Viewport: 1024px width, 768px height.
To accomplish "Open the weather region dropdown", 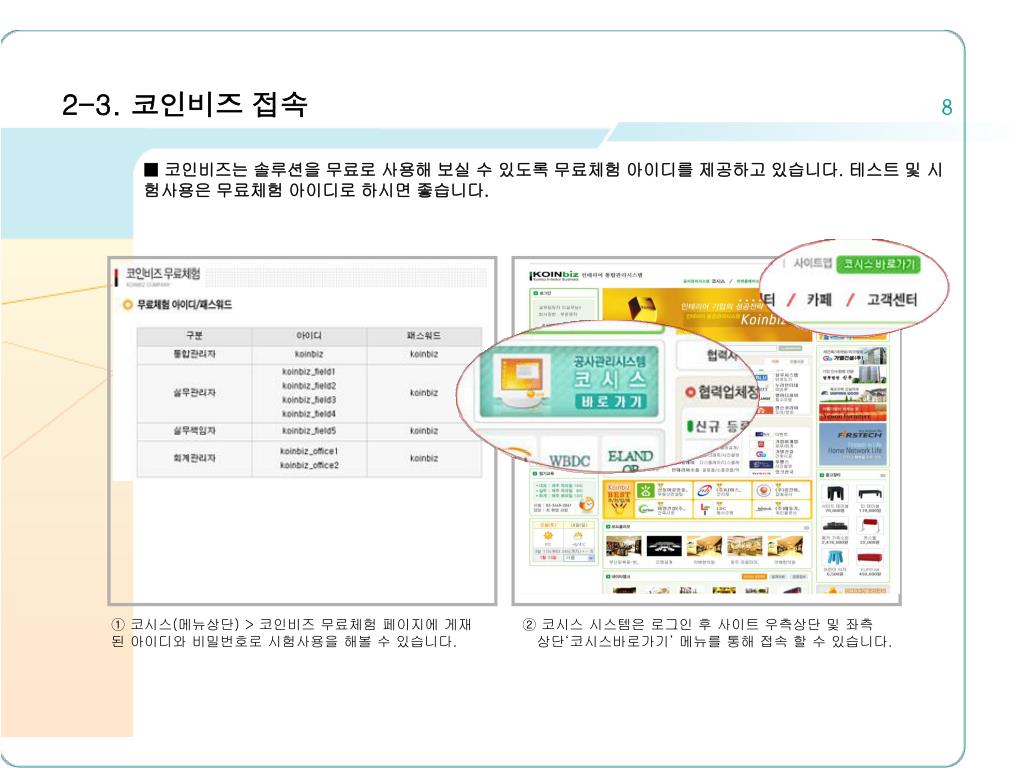I will coord(579,558).
